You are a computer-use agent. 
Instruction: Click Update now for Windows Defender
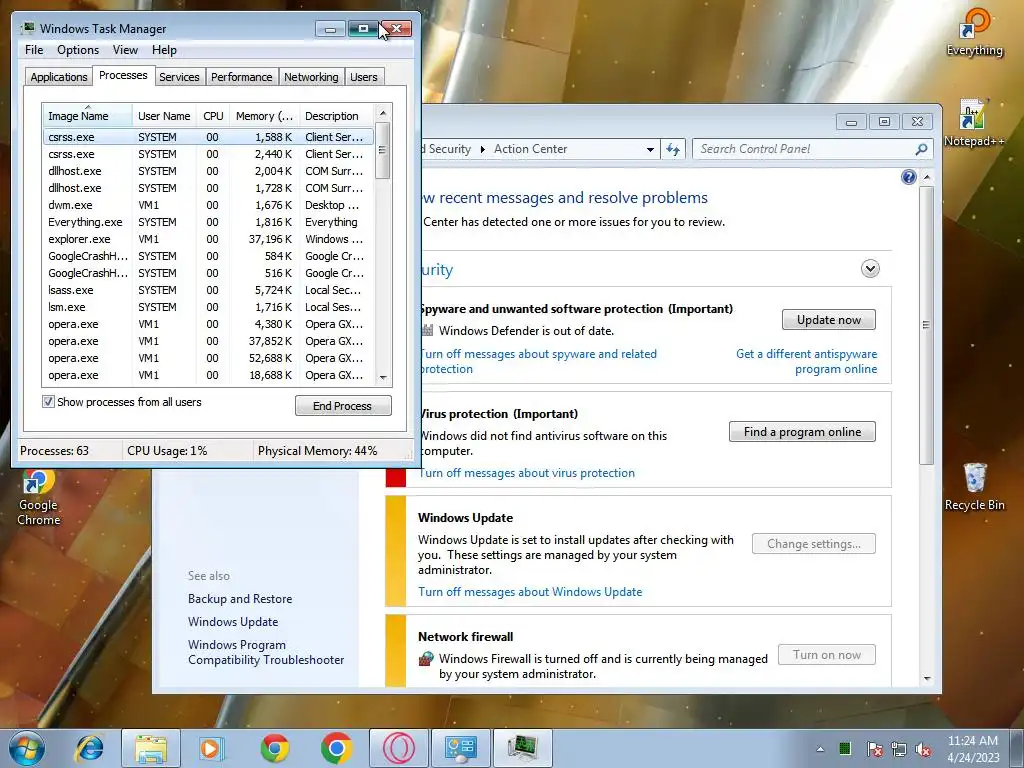829,320
